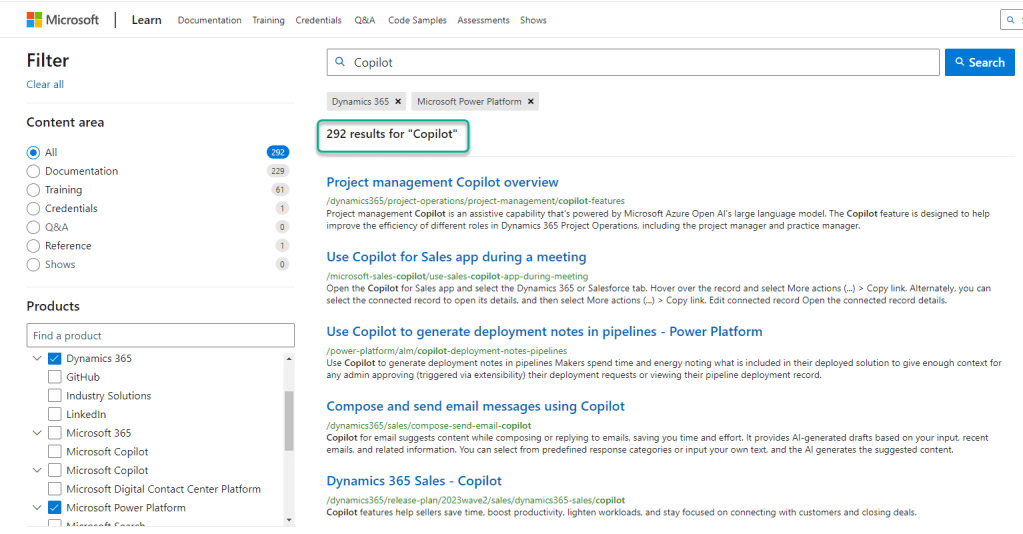Open the Code Samples header menu
Viewport: 1023px width, 534px height.
click(417, 20)
